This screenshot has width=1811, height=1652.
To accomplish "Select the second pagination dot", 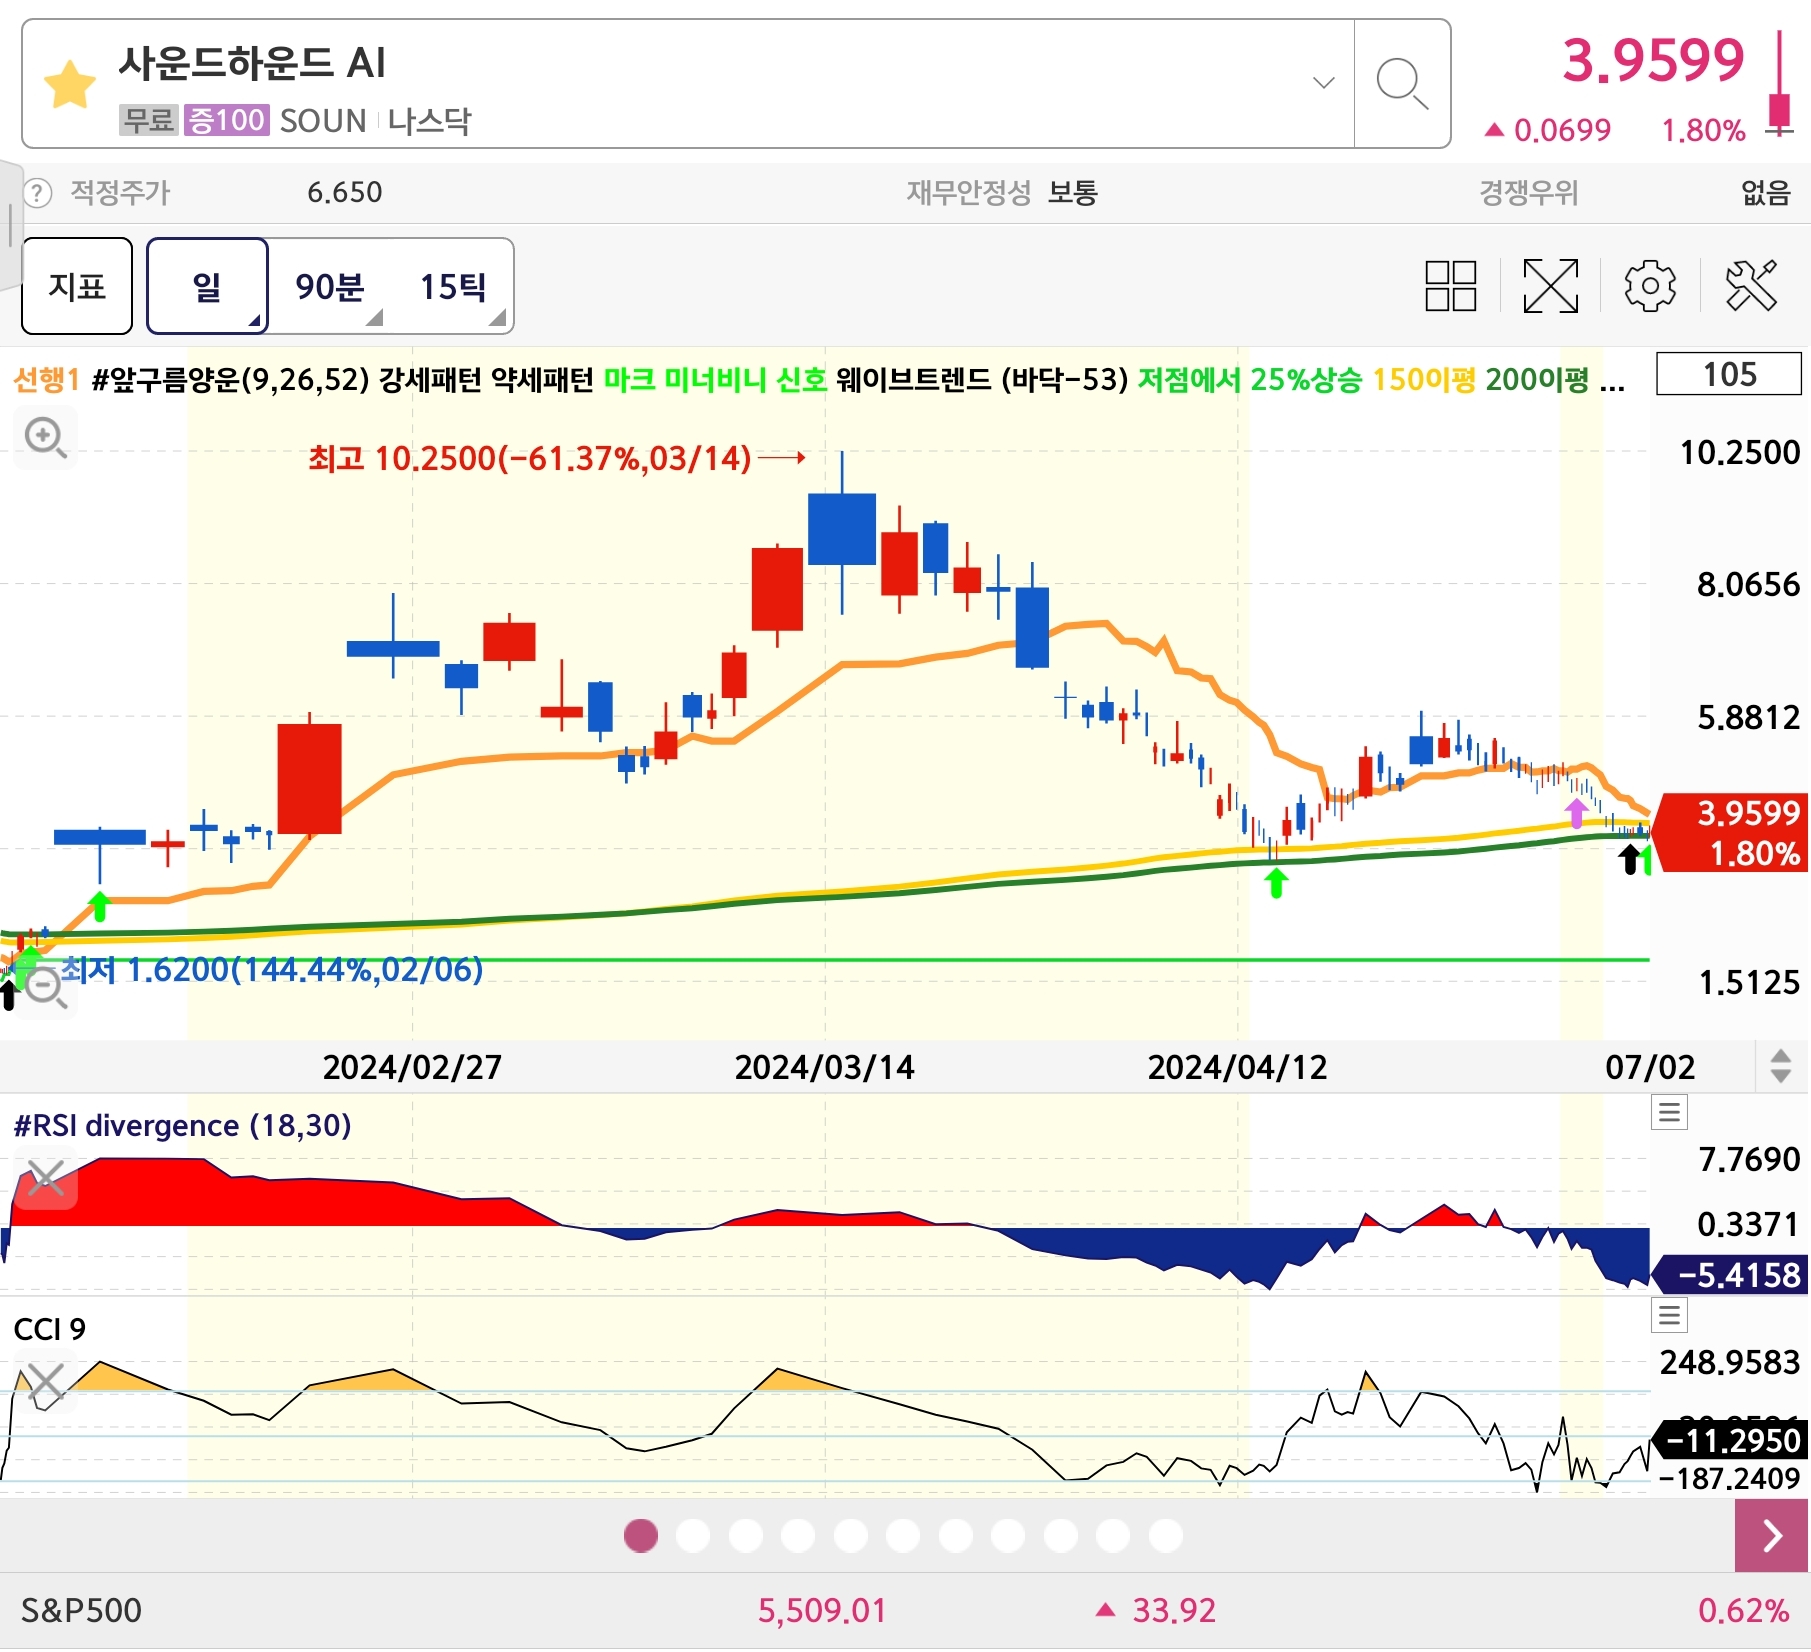I will pos(693,1535).
